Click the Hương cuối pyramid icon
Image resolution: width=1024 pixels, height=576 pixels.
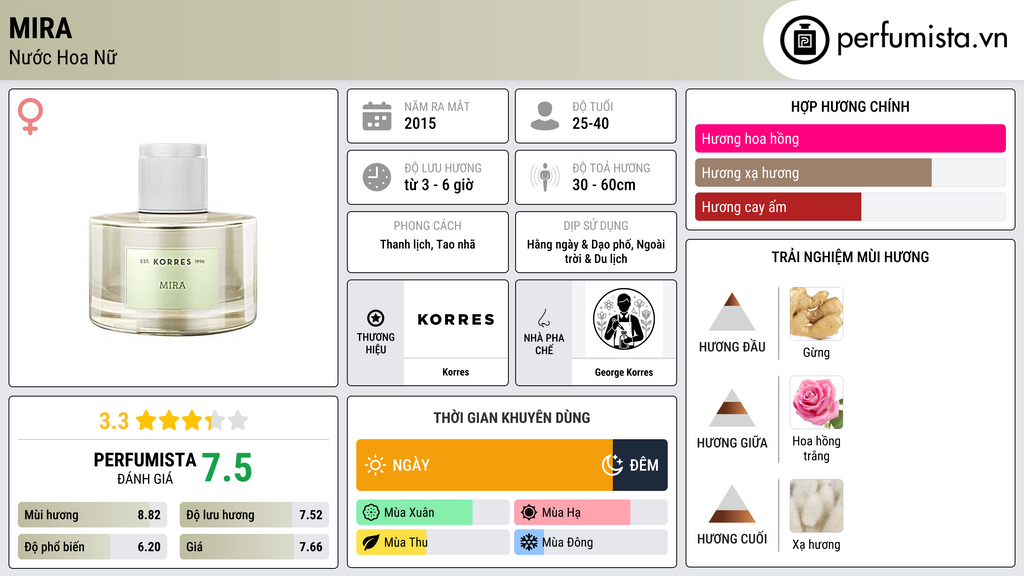pos(732,504)
